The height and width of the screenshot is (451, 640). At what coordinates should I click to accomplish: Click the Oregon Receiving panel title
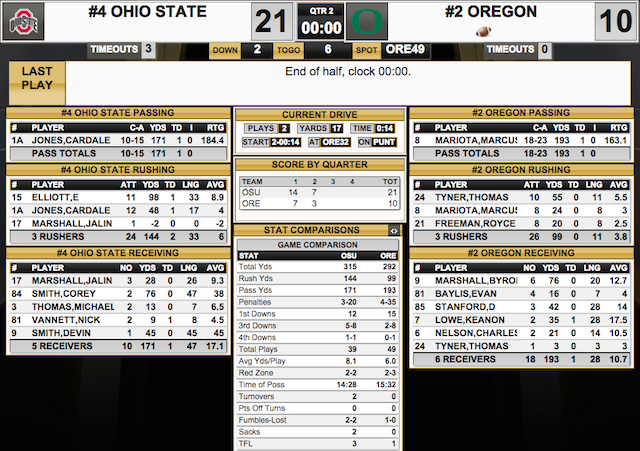coord(521,253)
